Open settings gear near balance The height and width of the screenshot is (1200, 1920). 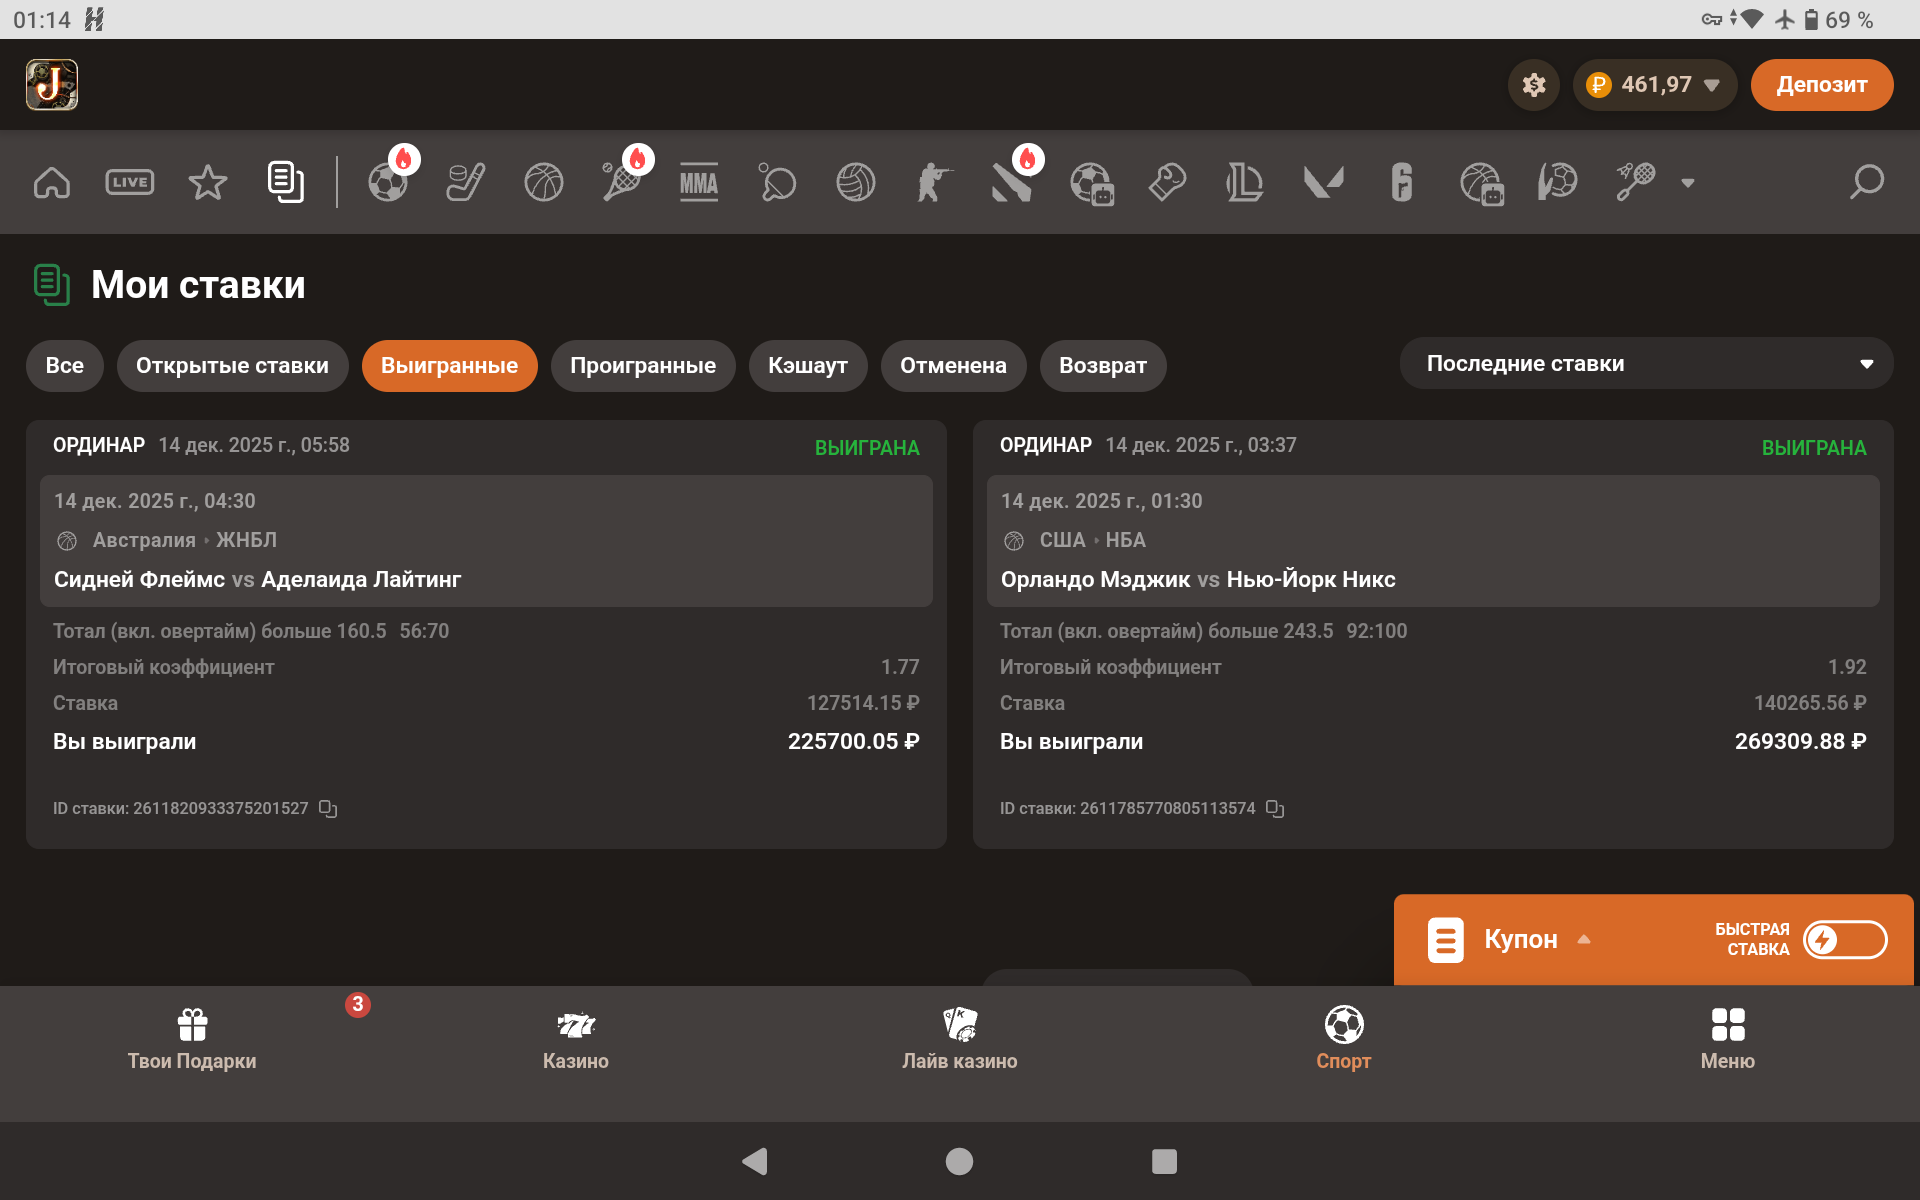coord(1534,85)
